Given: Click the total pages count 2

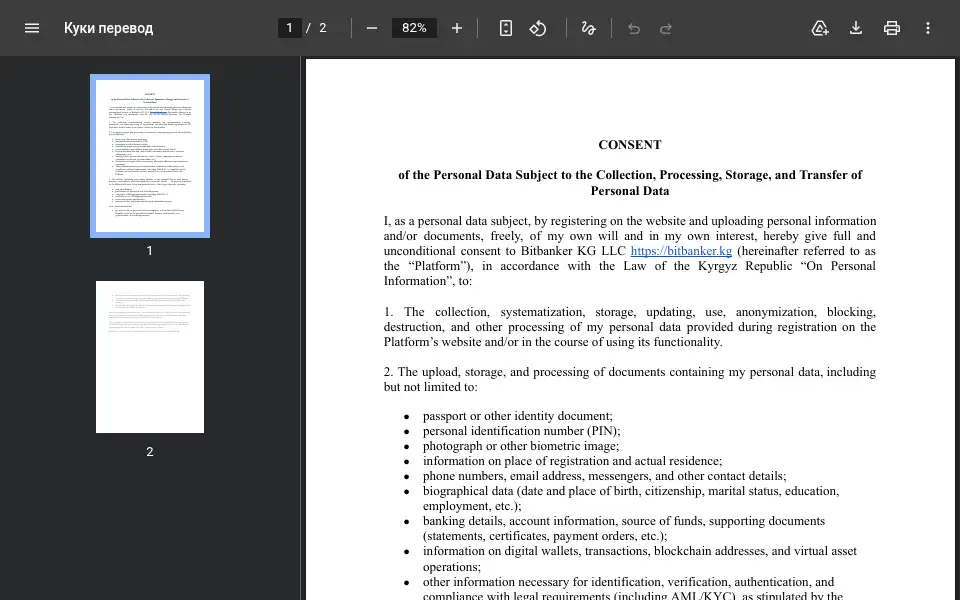Looking at the screenshot, I should (x=323, y=28).
